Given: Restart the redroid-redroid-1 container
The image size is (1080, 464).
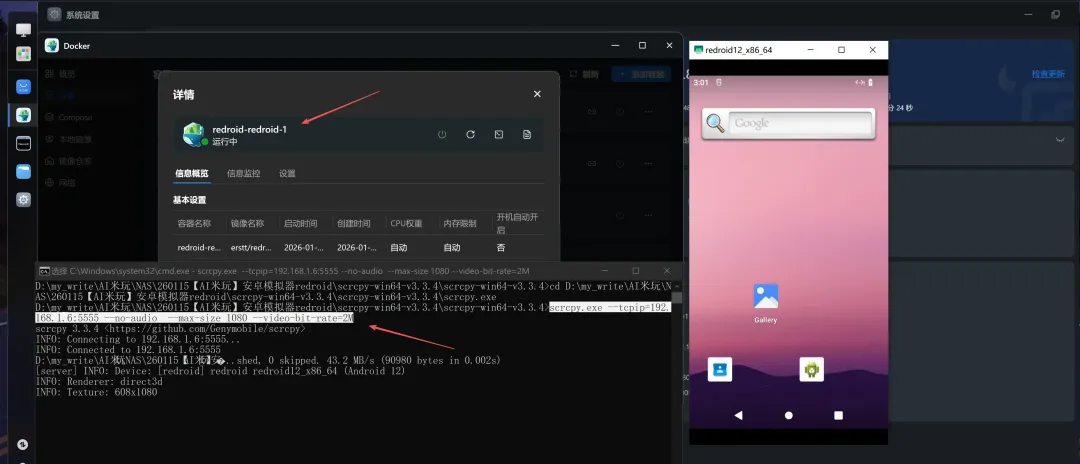Looking at the screenshot, I should coord(470,134).
